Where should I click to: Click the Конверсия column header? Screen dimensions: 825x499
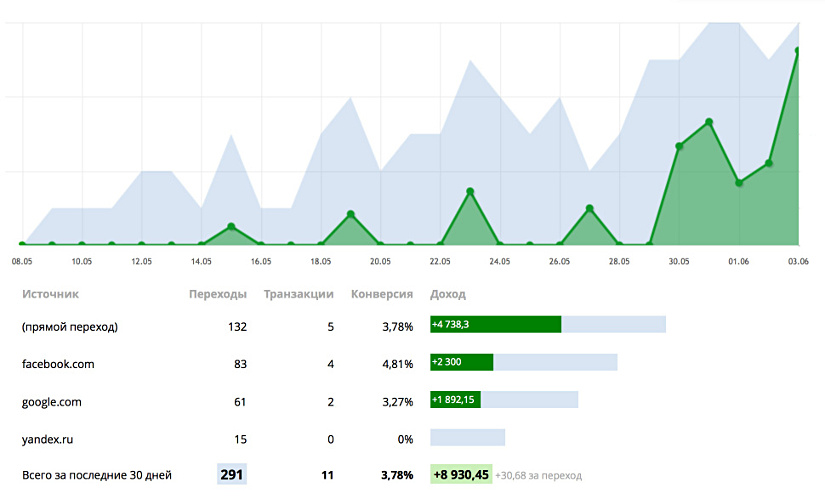(x=382, y=295)
